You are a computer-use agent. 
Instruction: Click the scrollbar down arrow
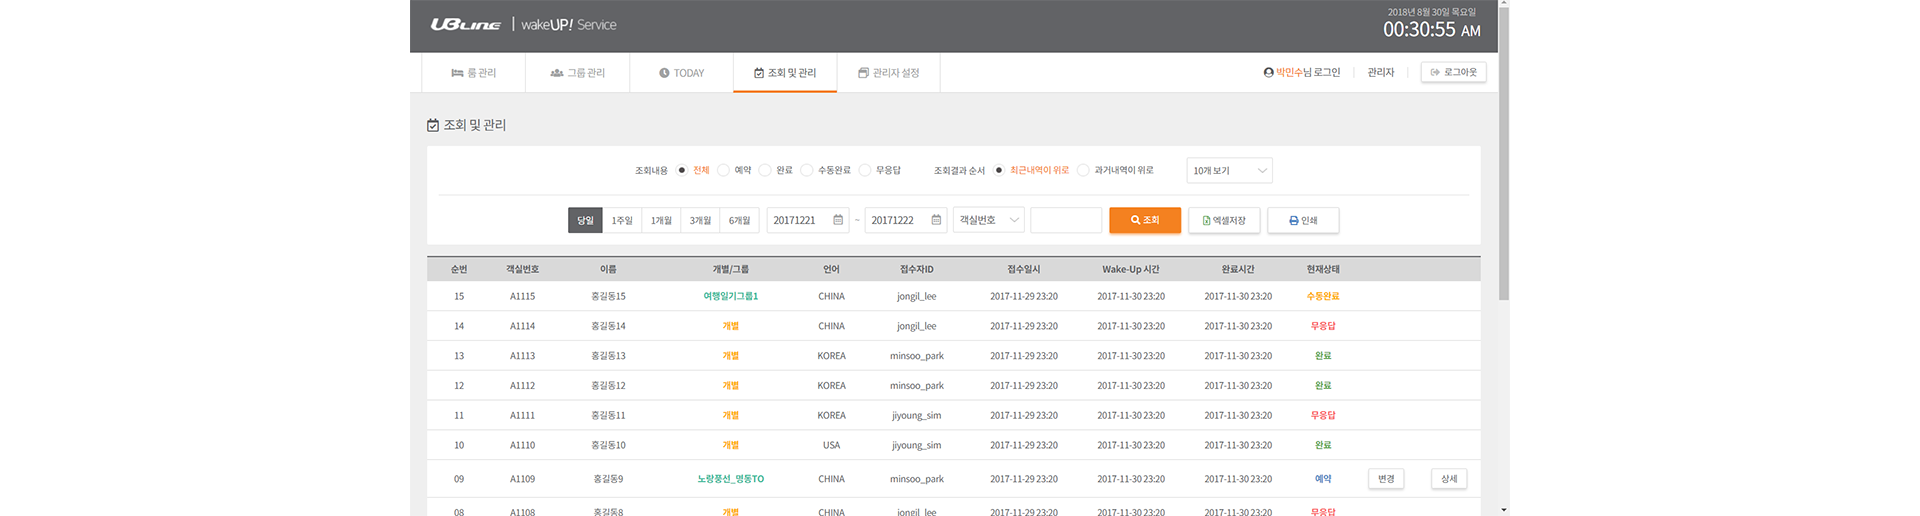tap(1504, 510)
